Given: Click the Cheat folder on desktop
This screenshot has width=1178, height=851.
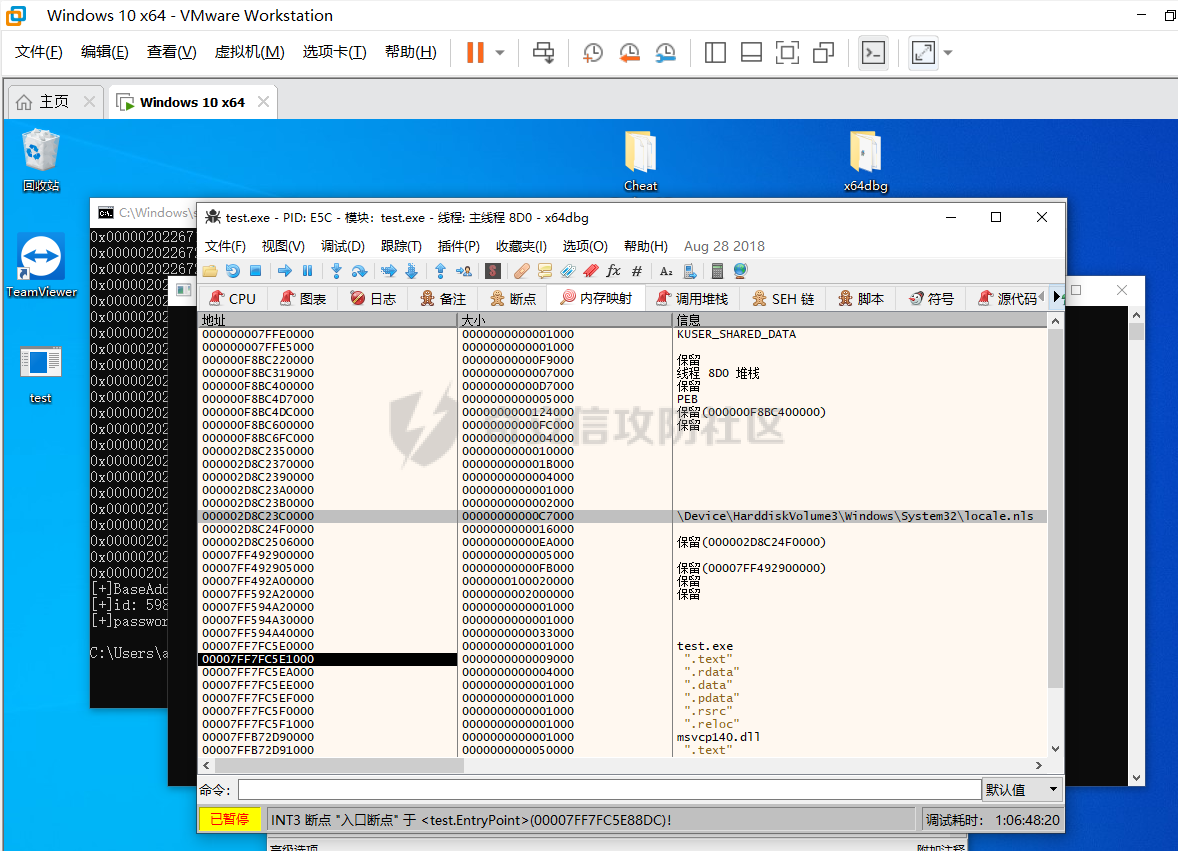Looking at the screenshot, I should tap(641, 161).
